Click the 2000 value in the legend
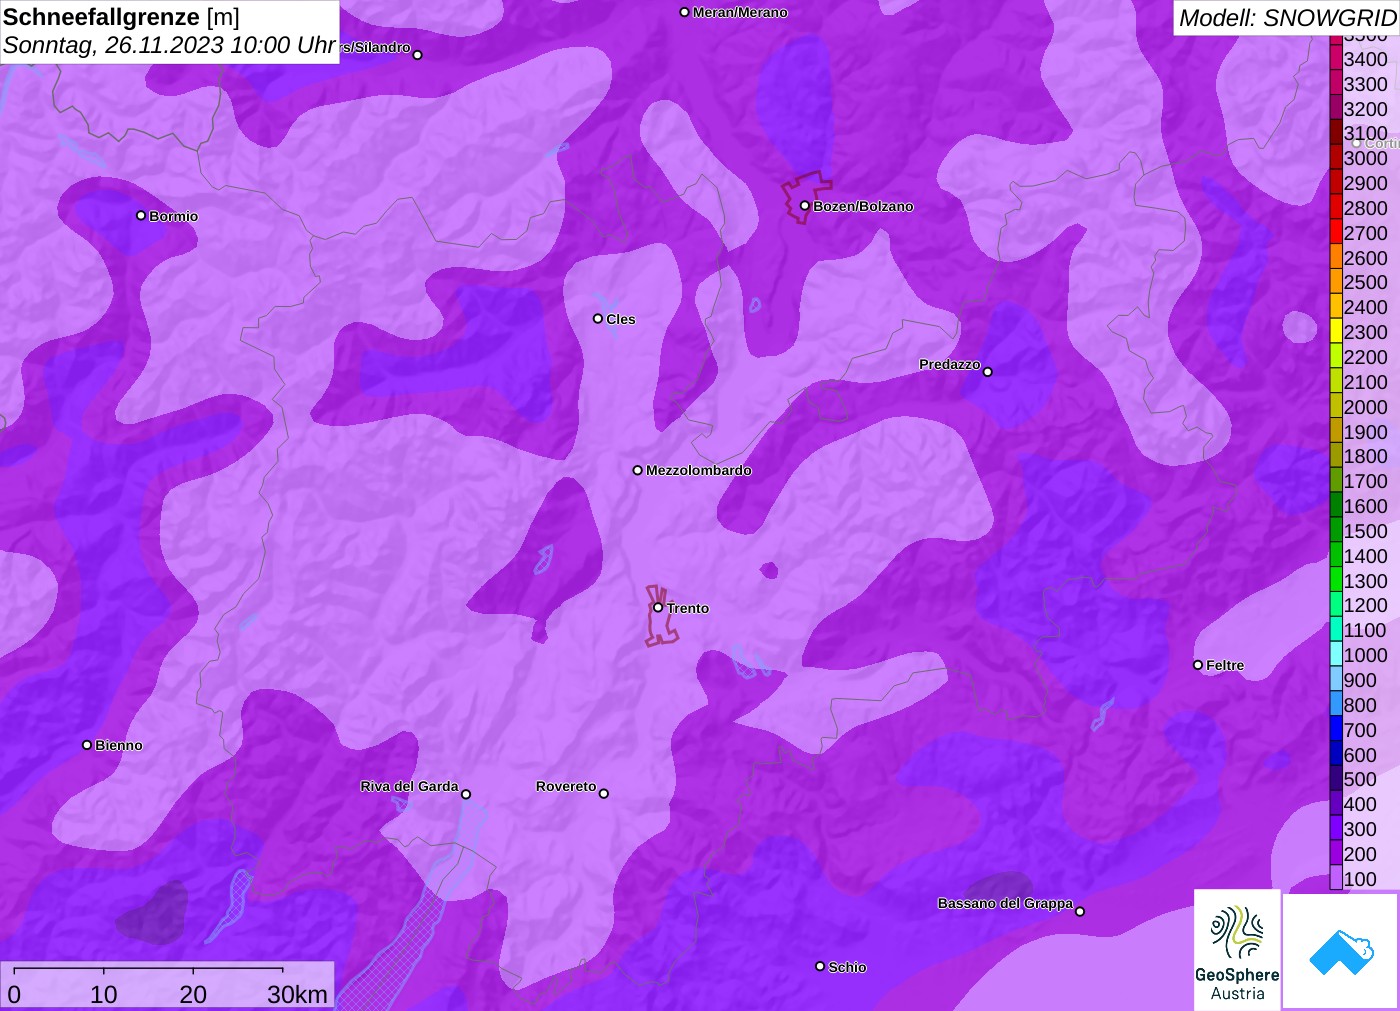 [1365, 407]
